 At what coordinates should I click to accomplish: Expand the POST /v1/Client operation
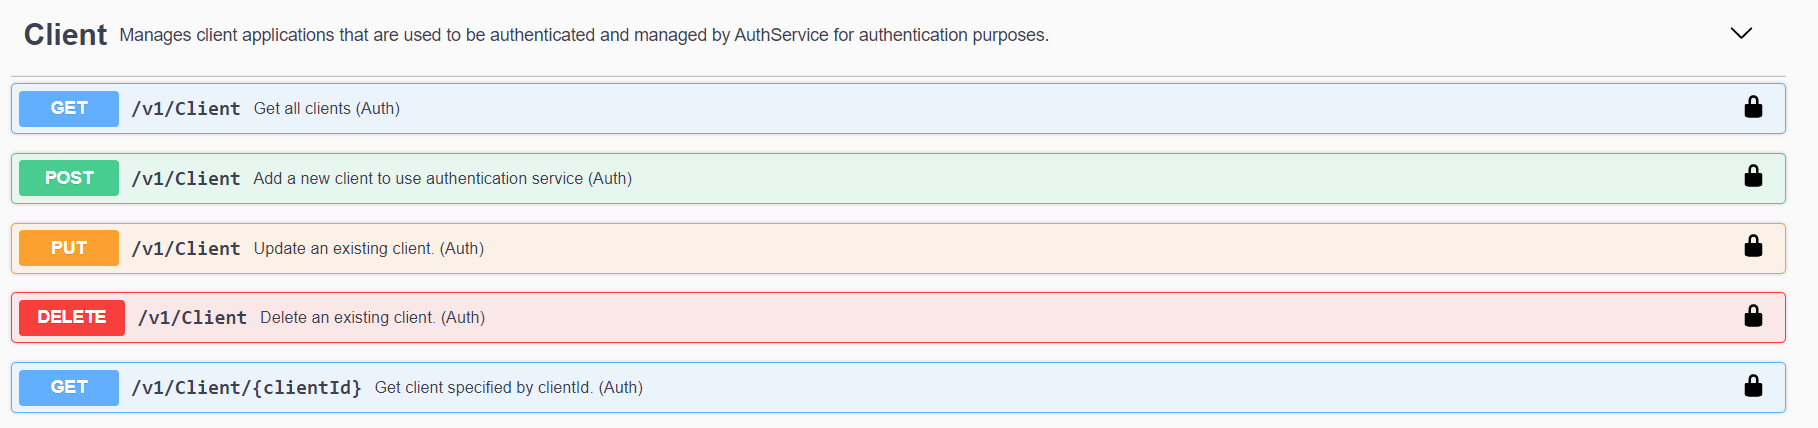(x=69, y=178)
